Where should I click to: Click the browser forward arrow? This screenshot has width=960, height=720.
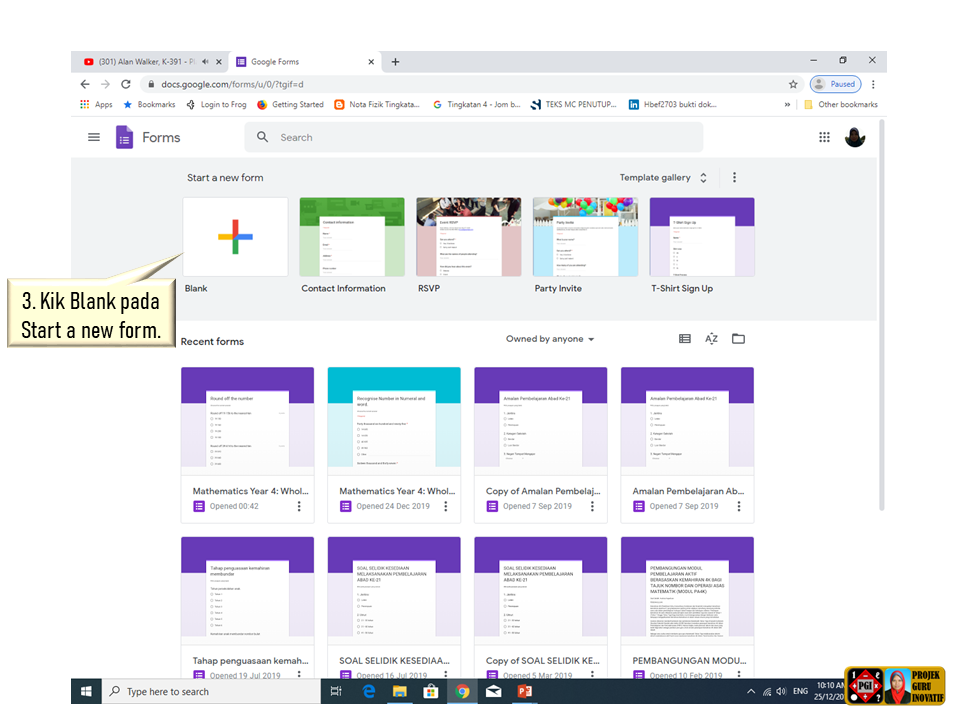pyautogui.click(x=105, y=84)
